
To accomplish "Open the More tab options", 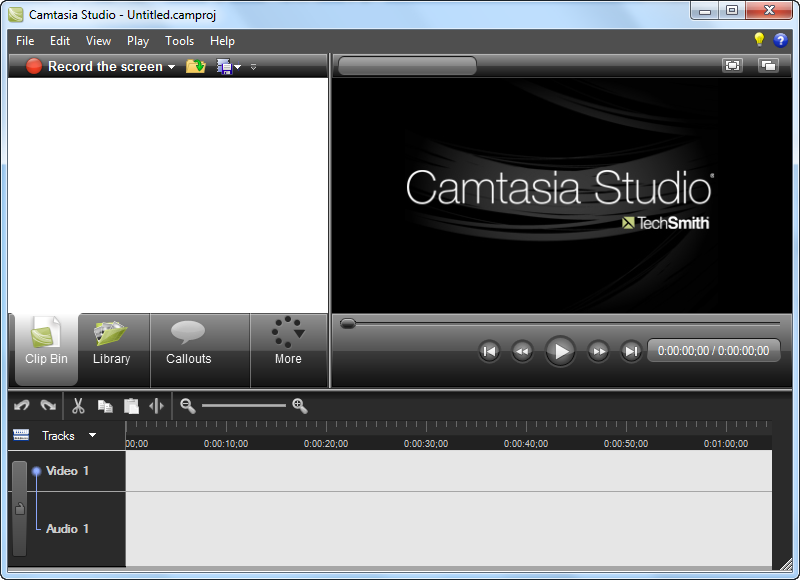I will tap(288, 349).
